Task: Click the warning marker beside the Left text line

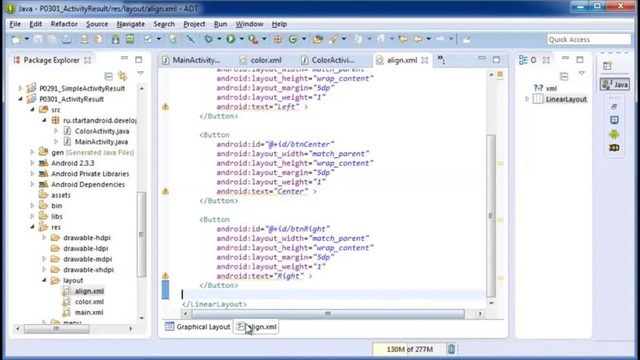Action: pos(165,107)
